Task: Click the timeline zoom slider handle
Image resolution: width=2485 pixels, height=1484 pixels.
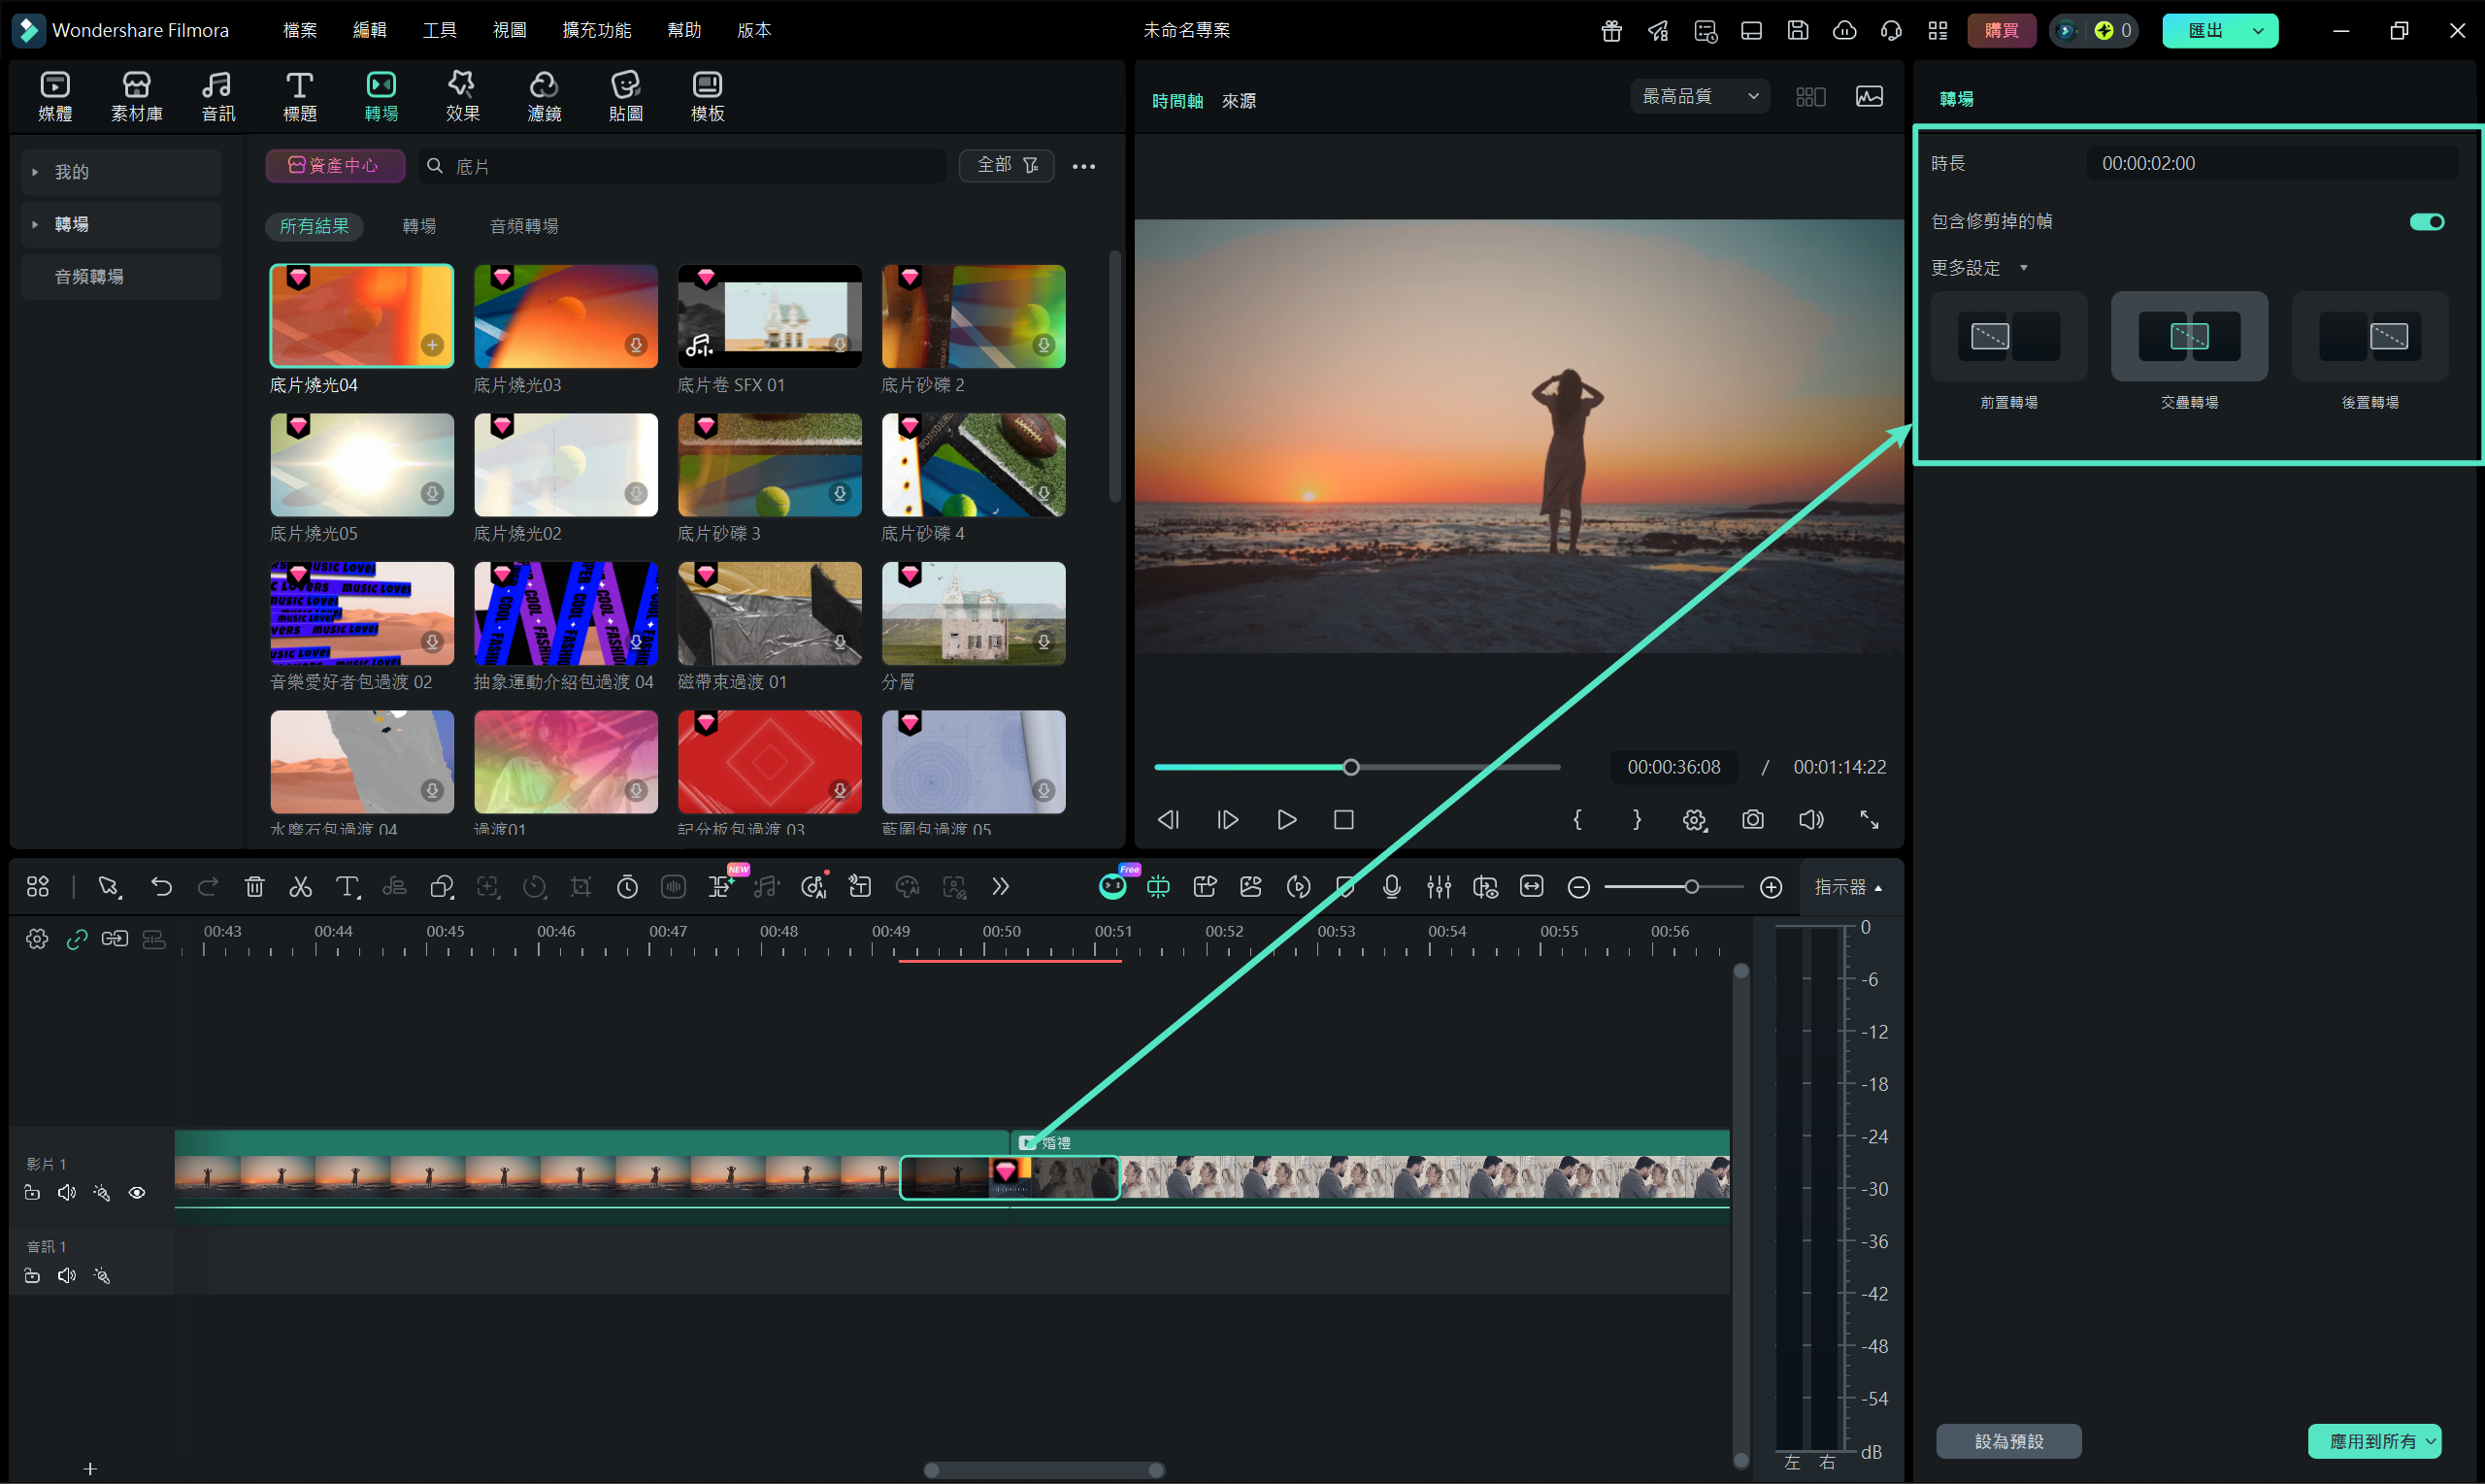Action: [1691, 887]
